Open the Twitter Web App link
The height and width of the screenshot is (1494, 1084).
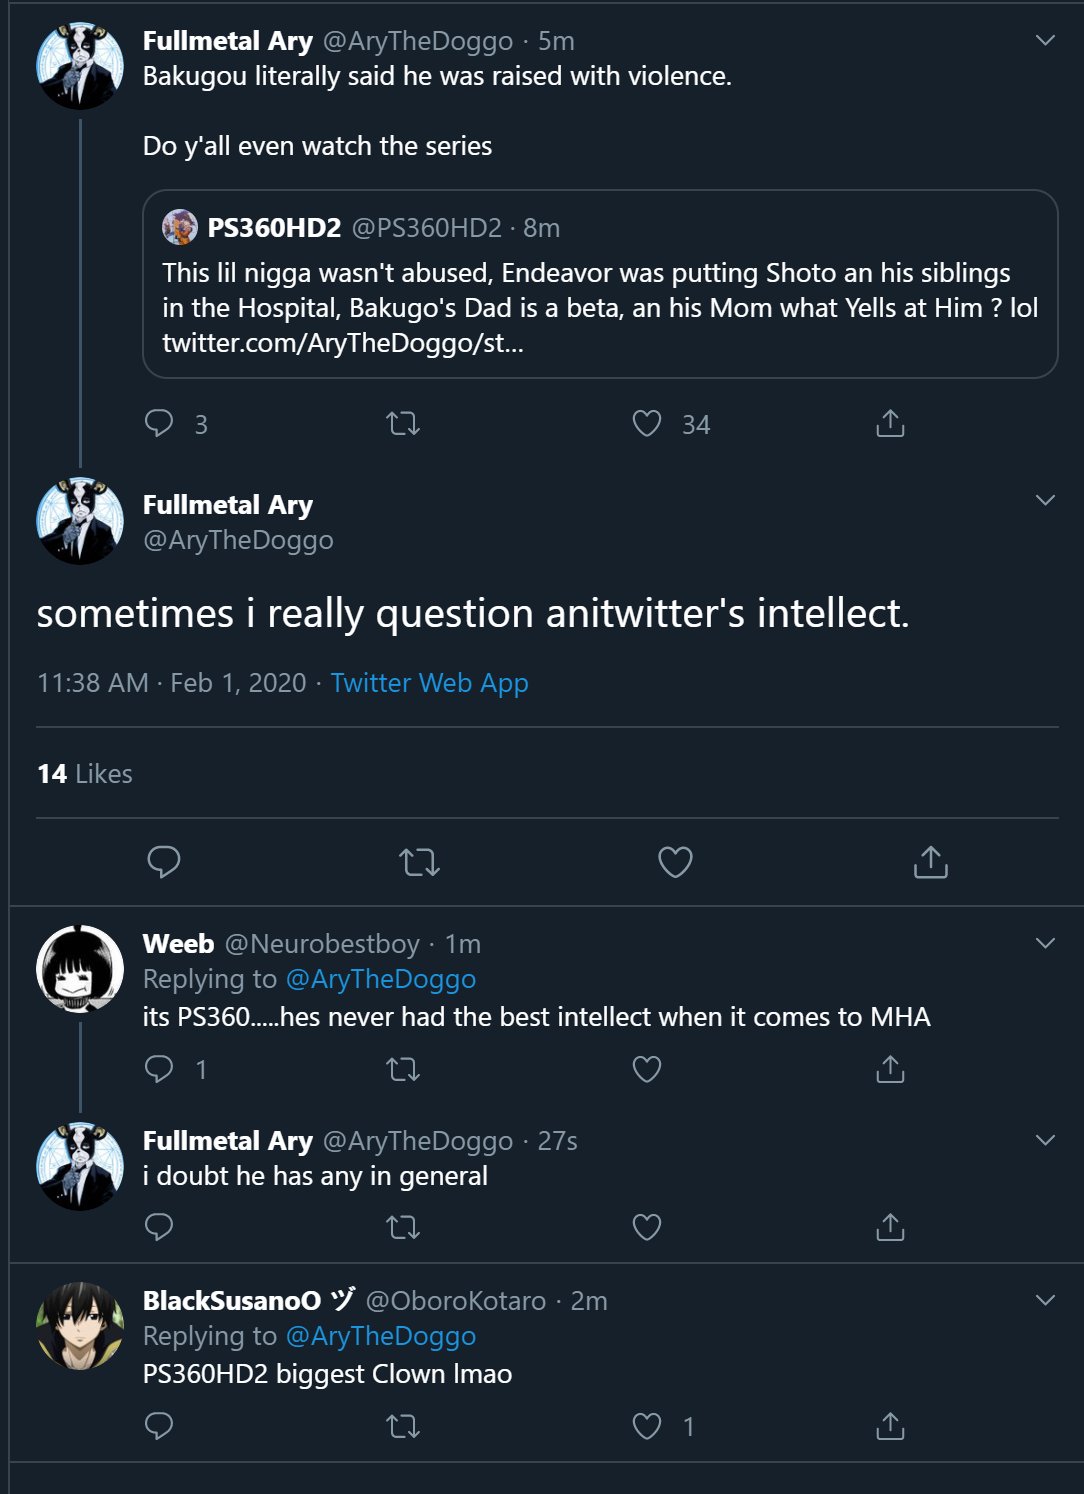point(429,683)
